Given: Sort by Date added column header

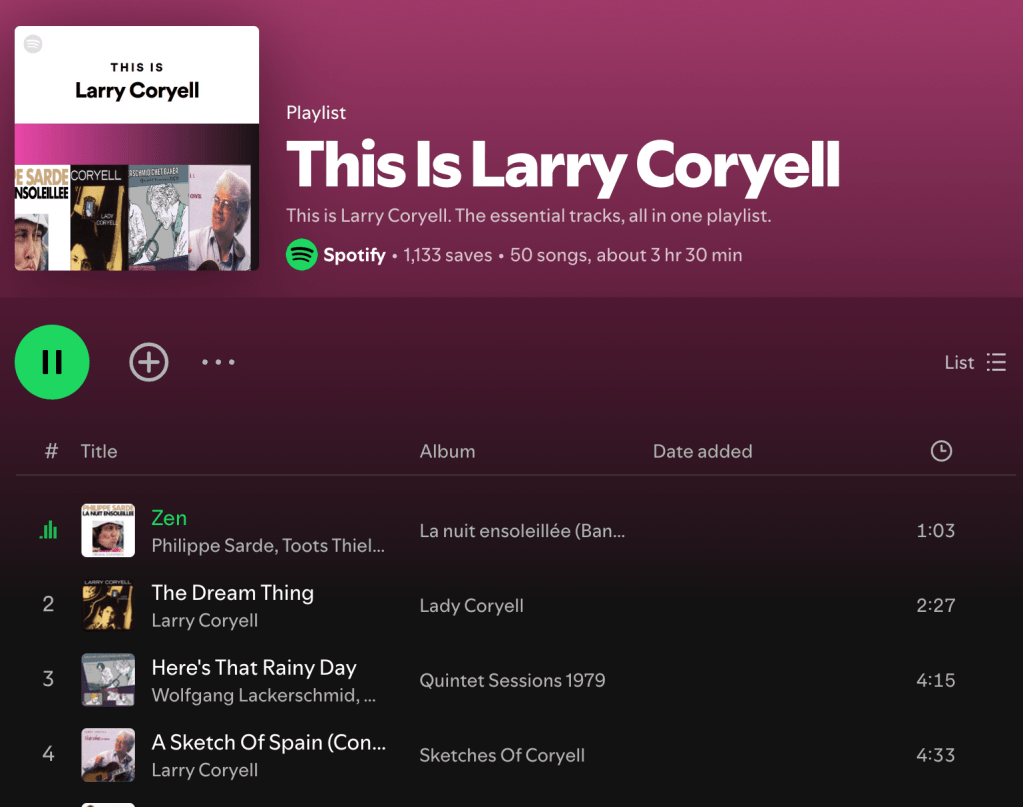Looking at the screenshot, I should coord(703,451).
